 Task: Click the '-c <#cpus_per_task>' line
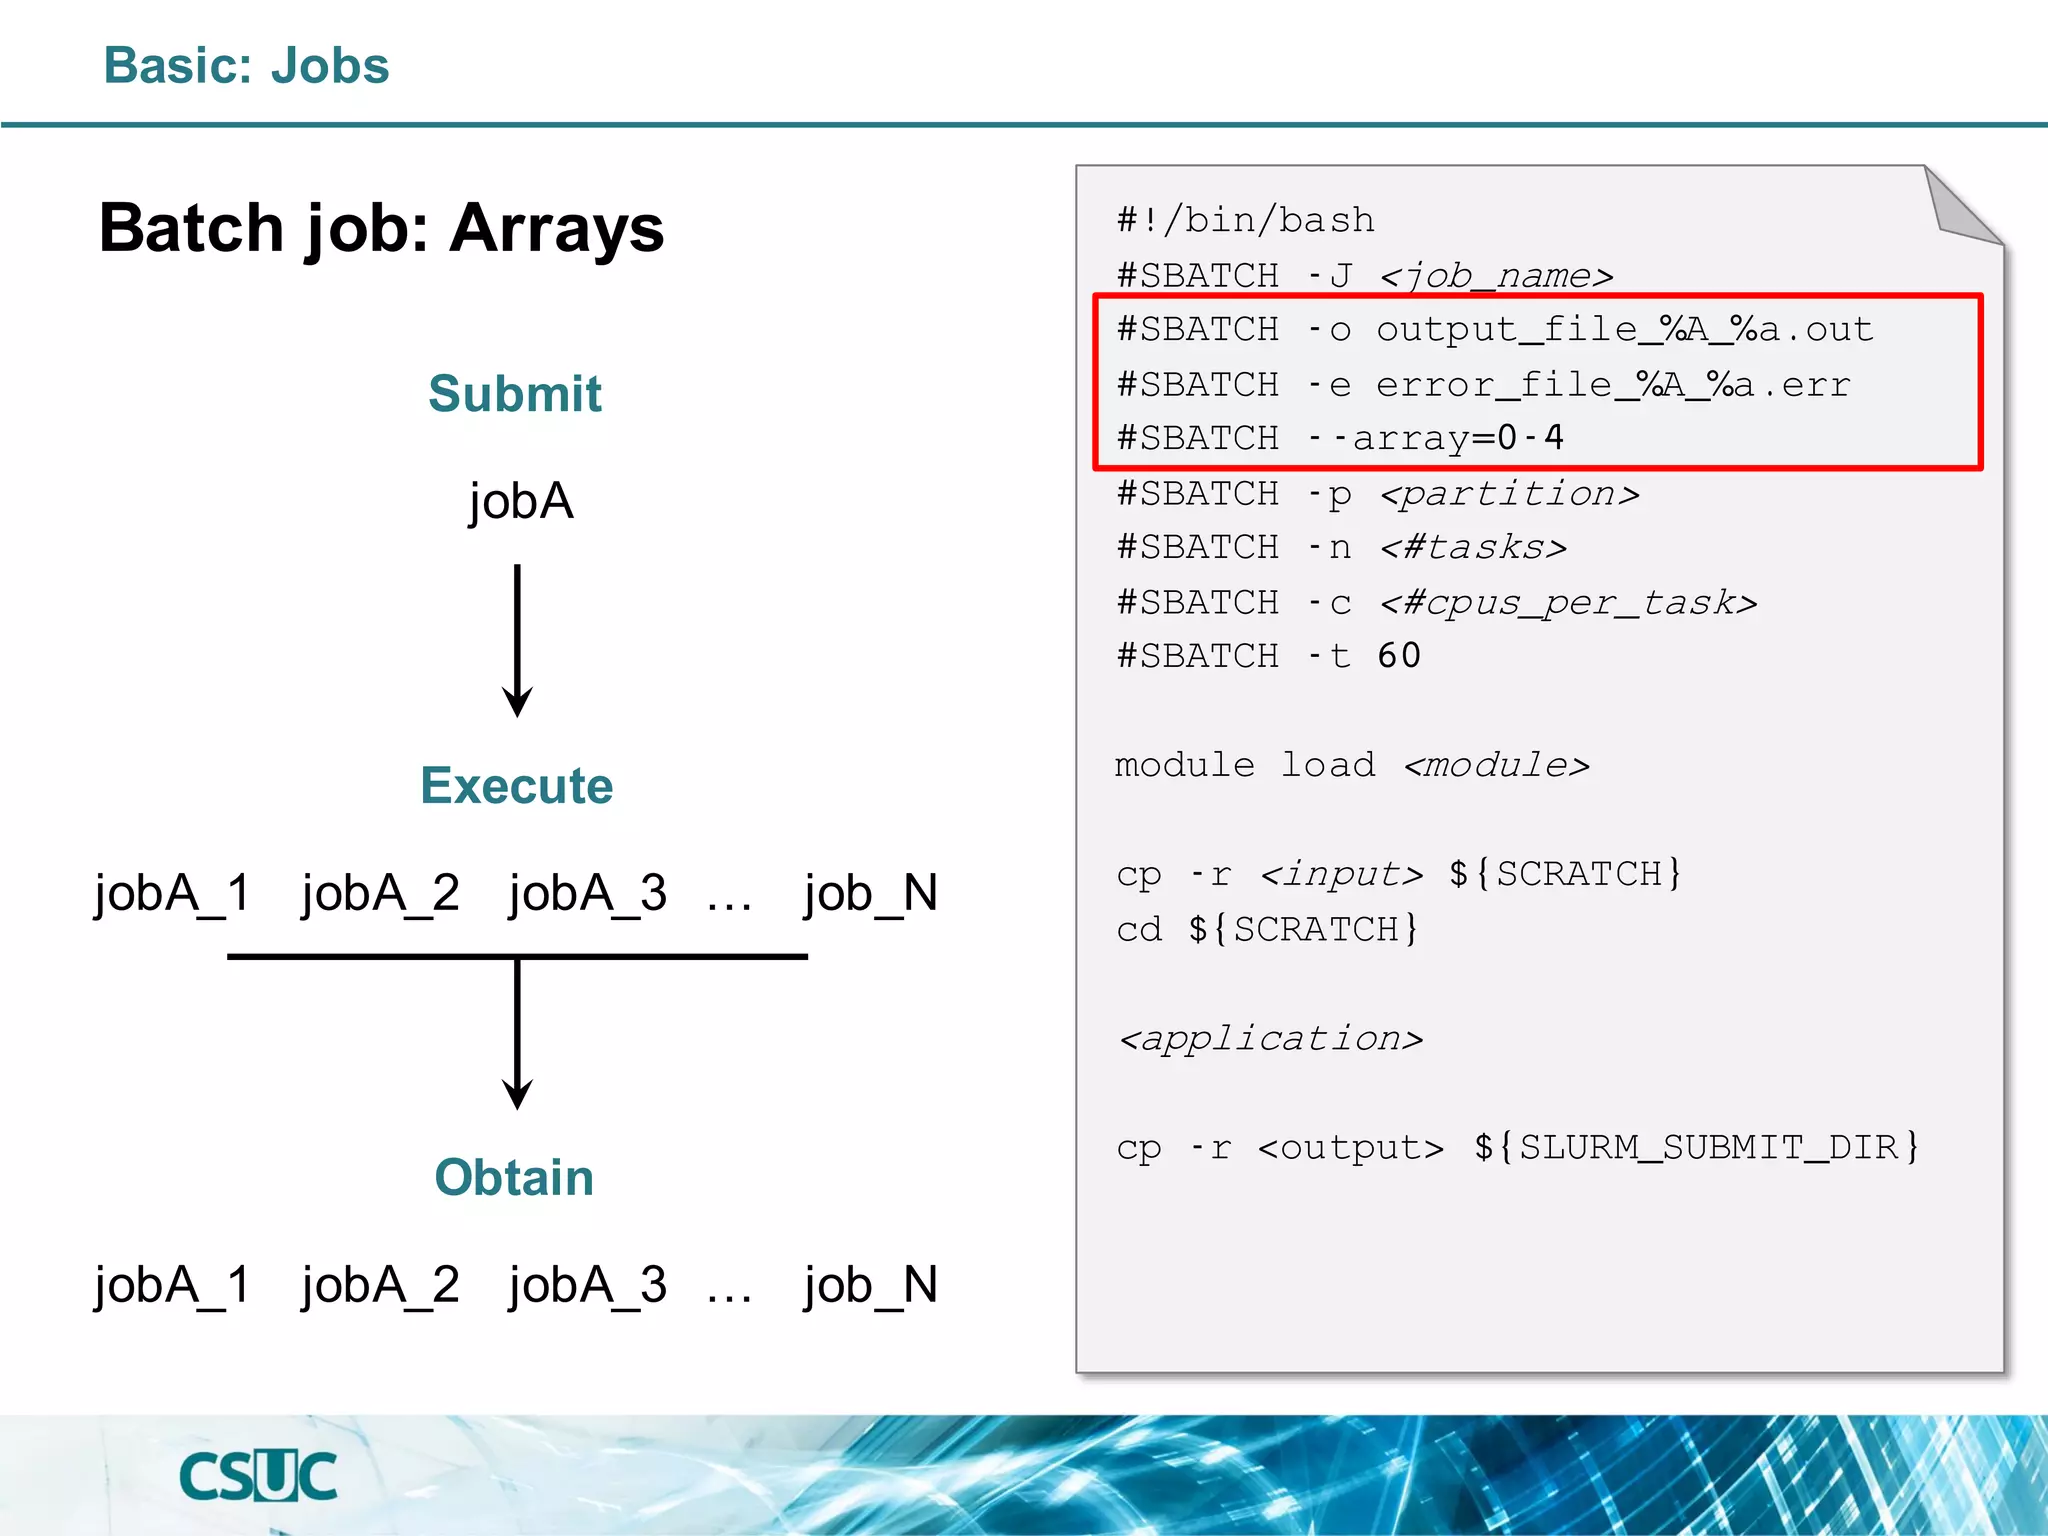(x=1436, y=602)
